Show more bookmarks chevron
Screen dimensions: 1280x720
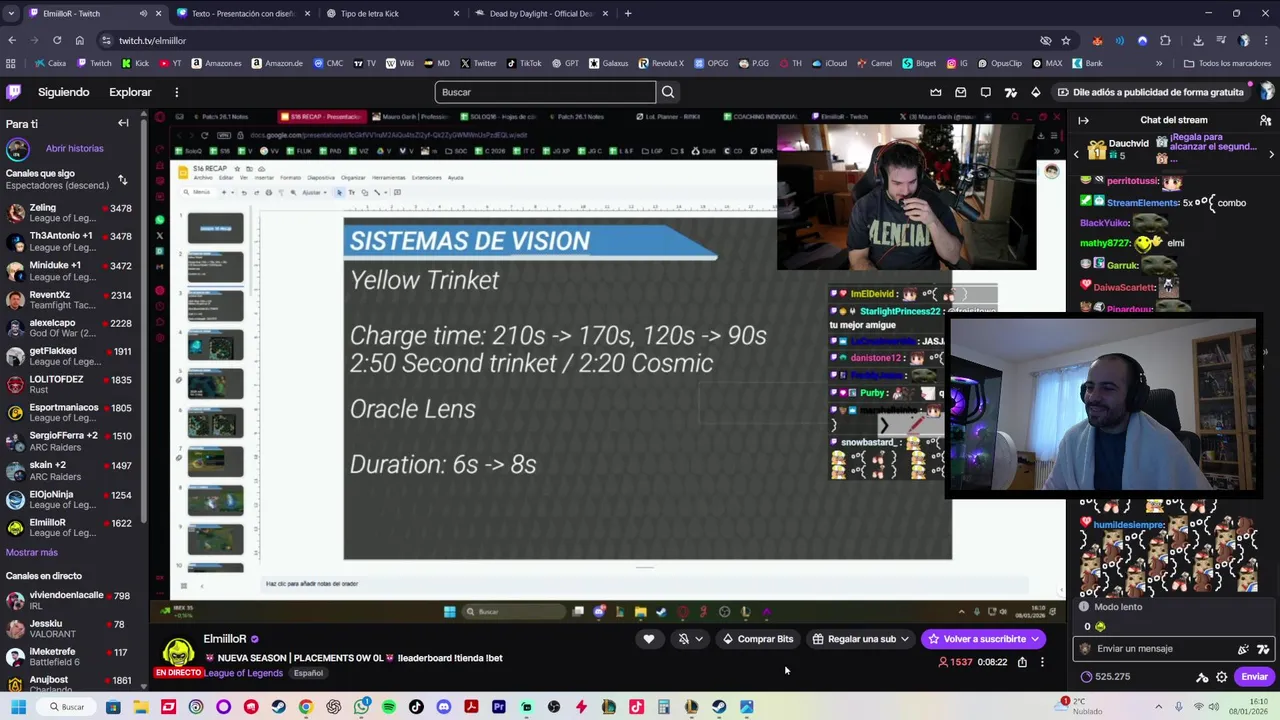click(1159, 63)
